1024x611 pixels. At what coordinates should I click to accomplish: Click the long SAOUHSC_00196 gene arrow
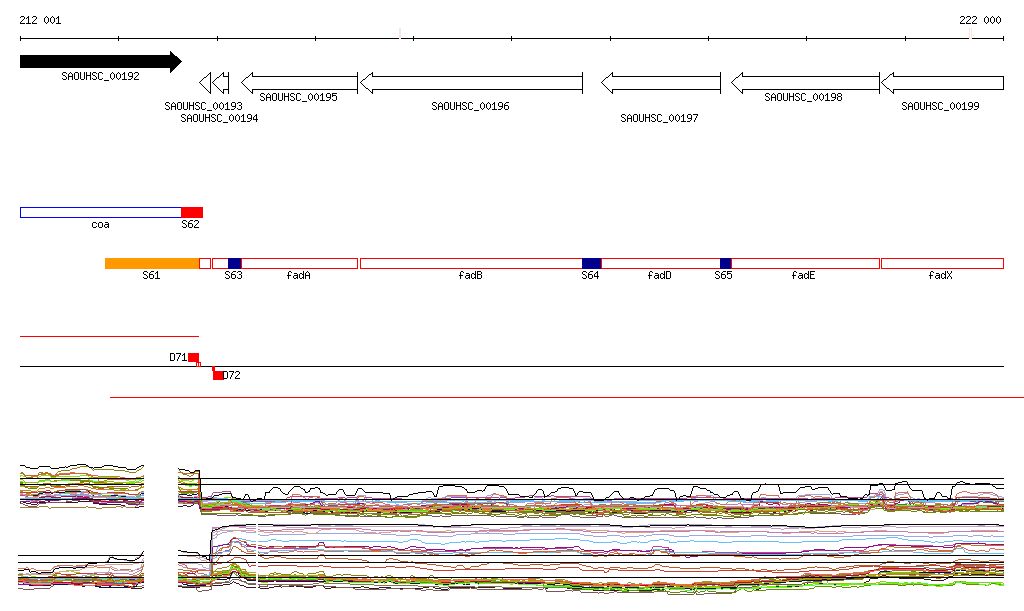(x=470, y=83)
